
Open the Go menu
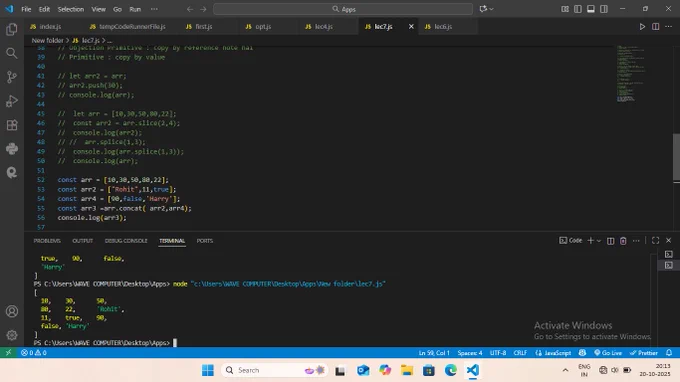118,9
